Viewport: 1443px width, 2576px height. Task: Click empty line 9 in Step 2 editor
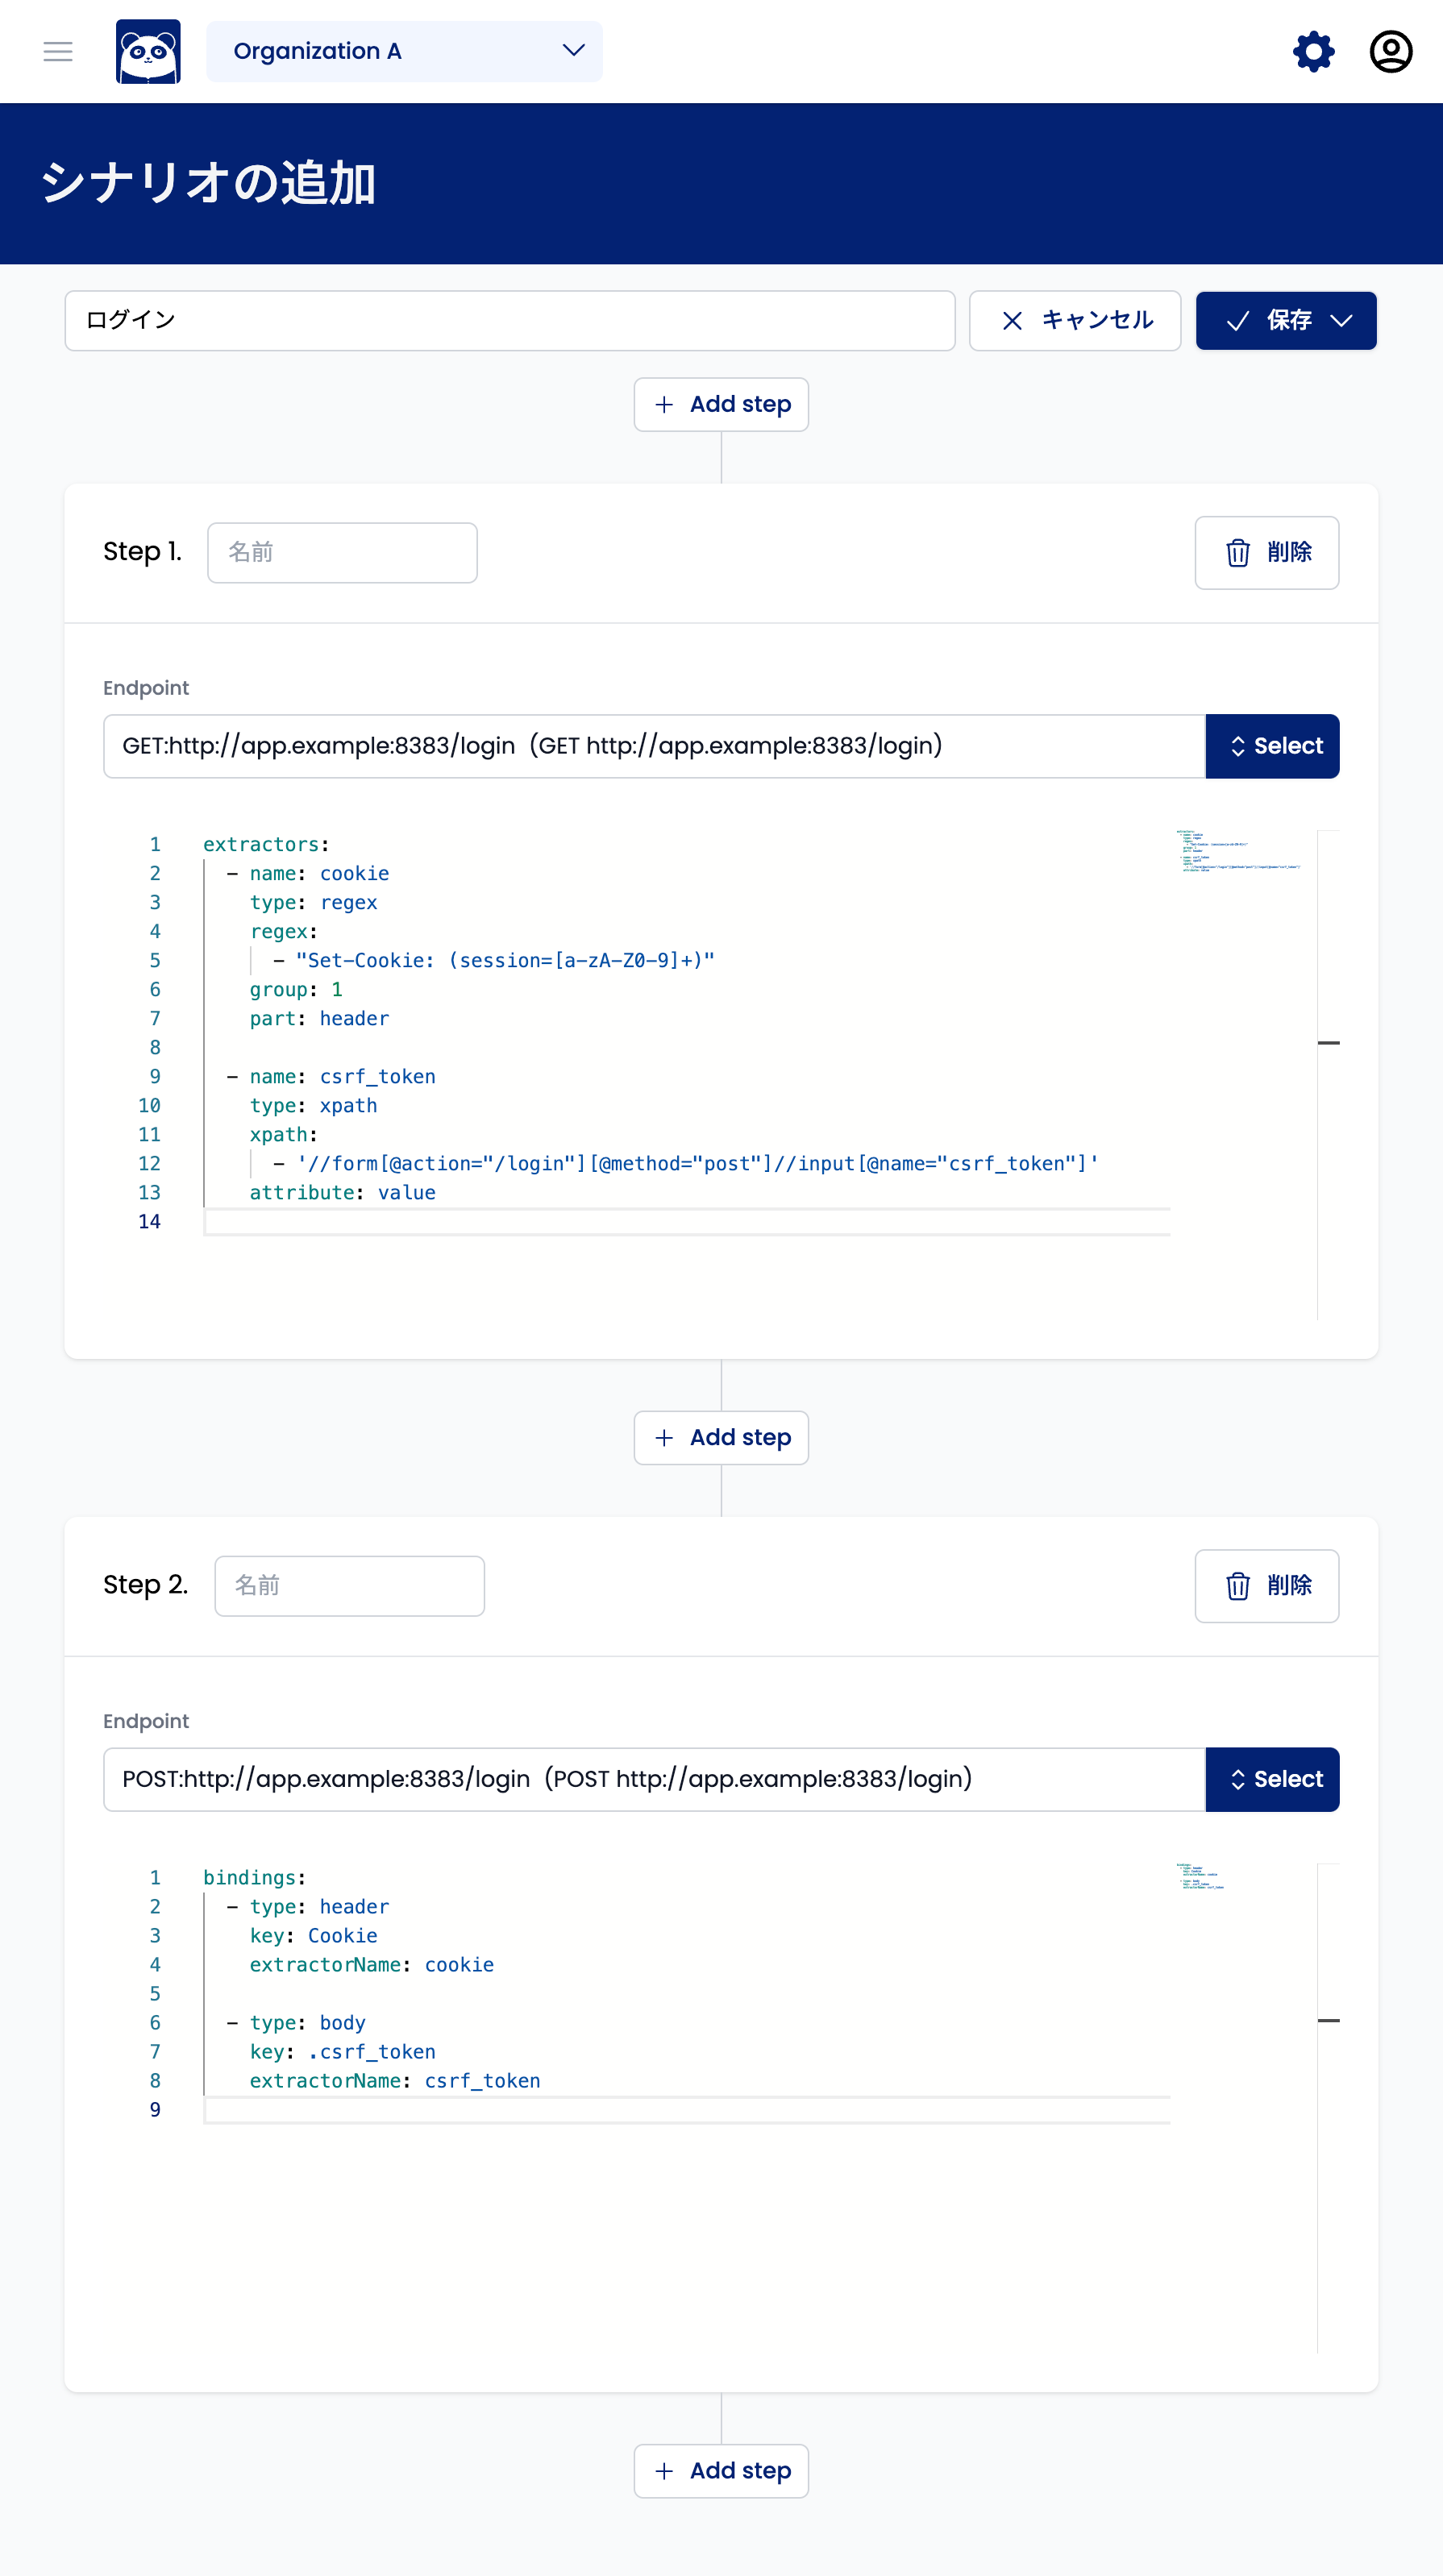point(687,2110)
